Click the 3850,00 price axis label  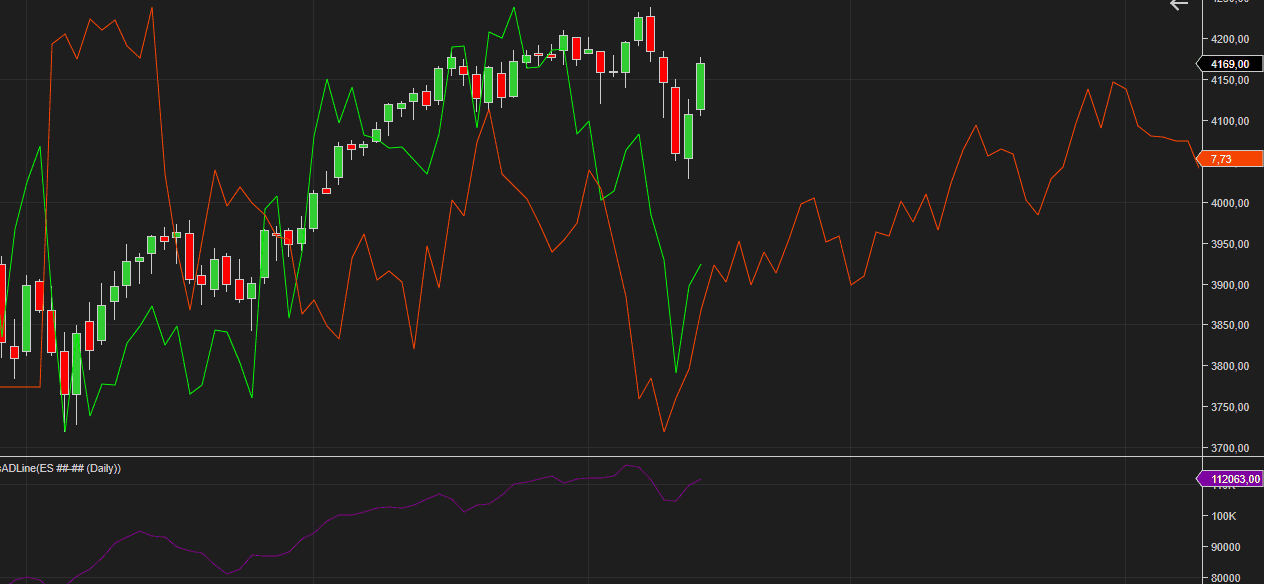click(x=1230, y=325)
